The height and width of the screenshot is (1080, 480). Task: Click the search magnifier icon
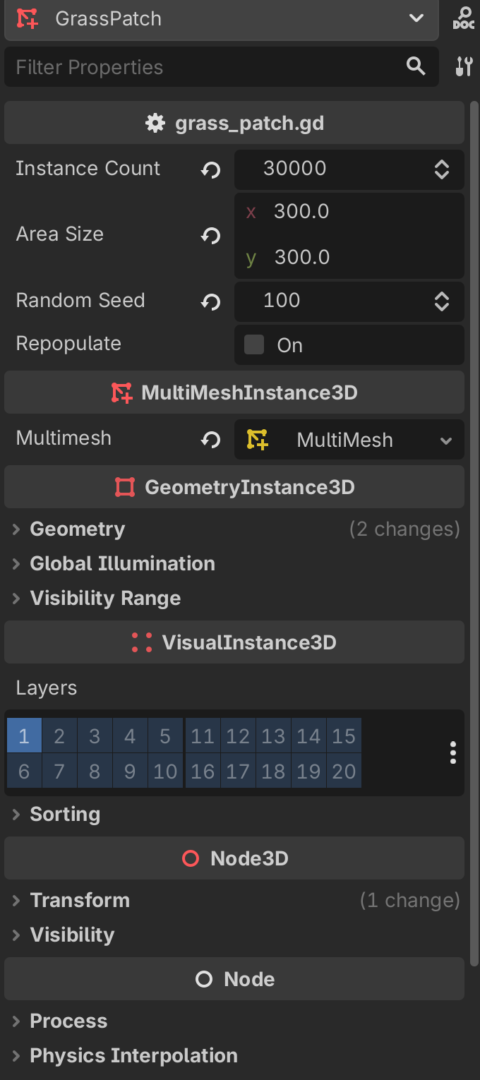415,66
